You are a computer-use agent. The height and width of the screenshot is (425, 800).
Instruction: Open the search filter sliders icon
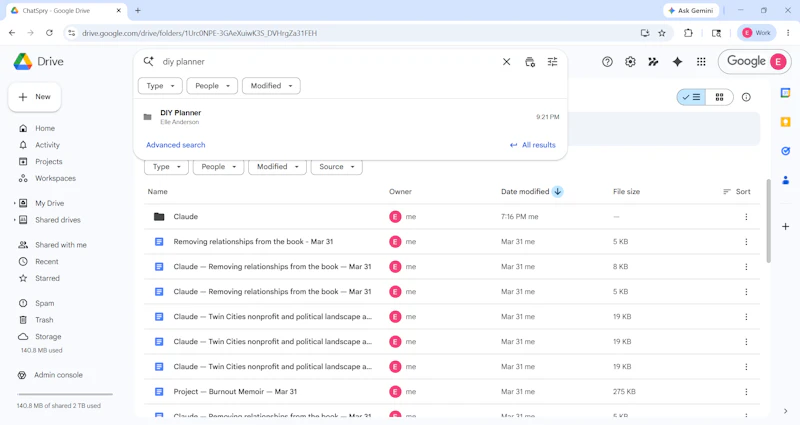pos(553,62)
